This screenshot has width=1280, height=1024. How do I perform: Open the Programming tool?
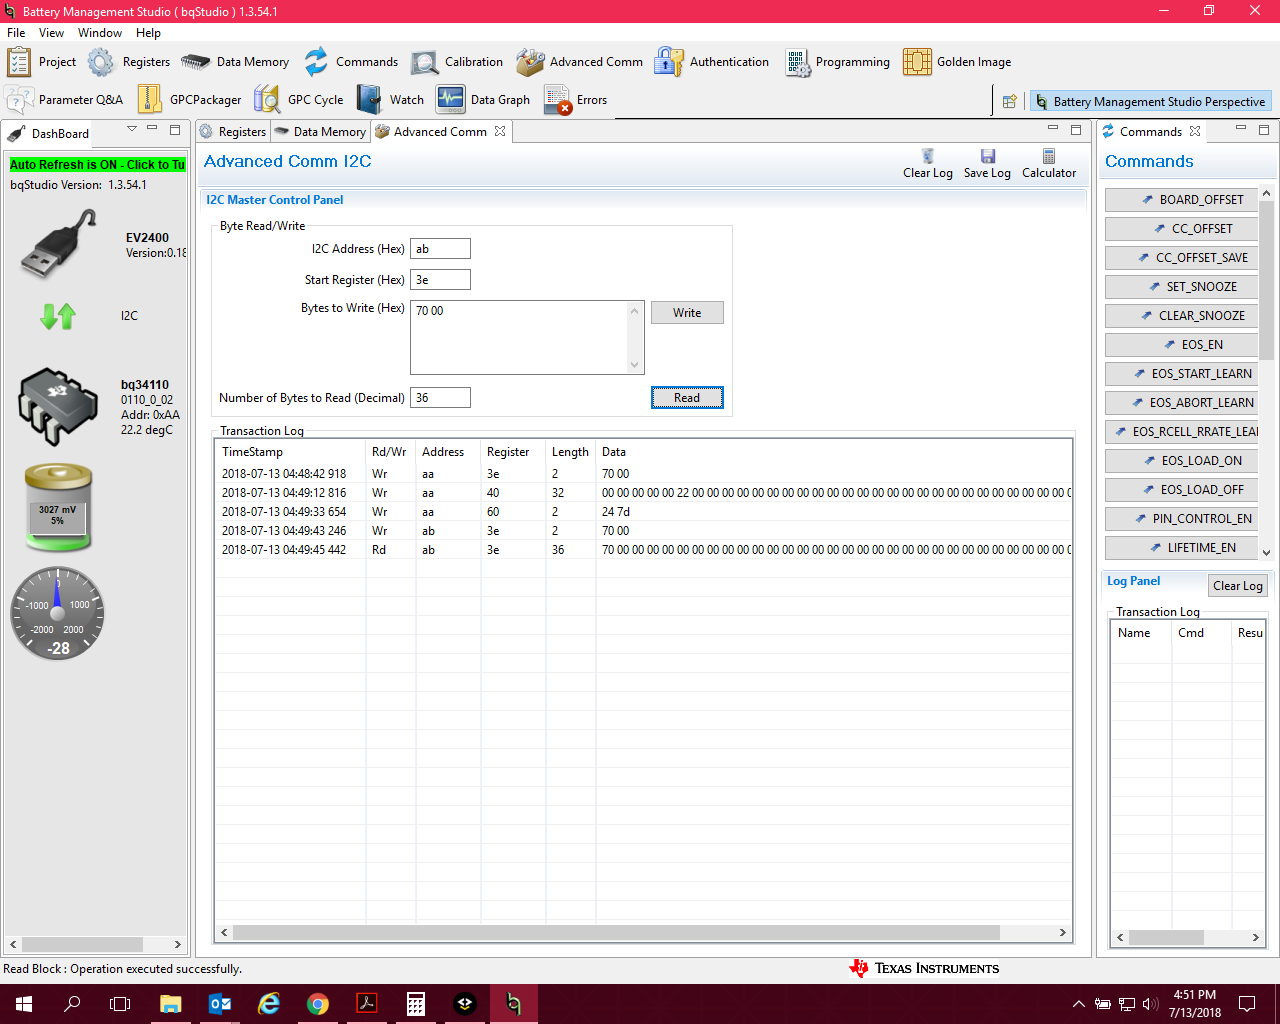pyautogui.click(x=797, y=62)
